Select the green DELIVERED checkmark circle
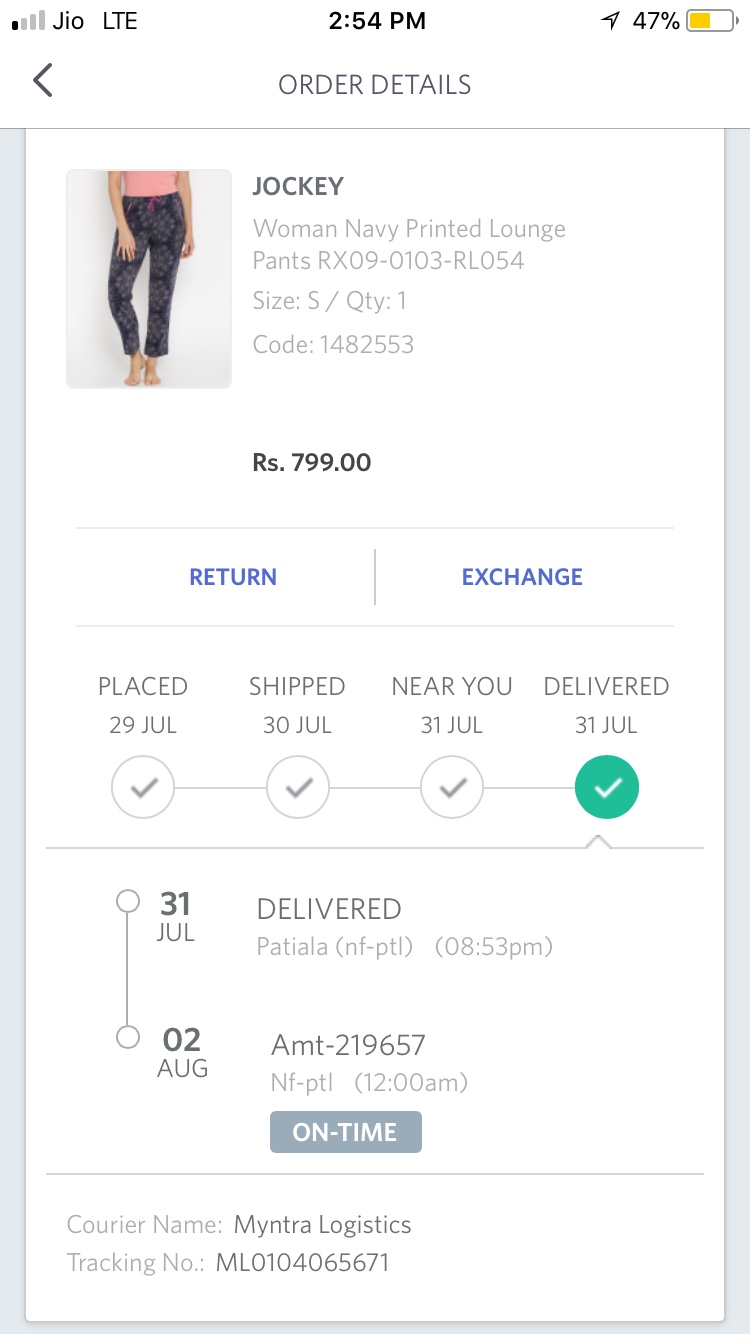Screen dimensions: 750x1334 (x=606, y=788)
